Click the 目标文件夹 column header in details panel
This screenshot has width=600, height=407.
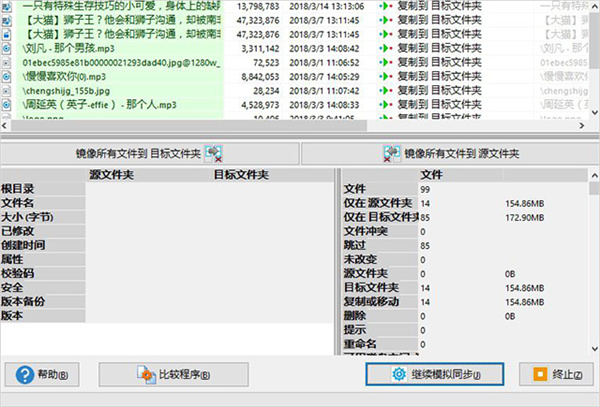pos(241,175)
